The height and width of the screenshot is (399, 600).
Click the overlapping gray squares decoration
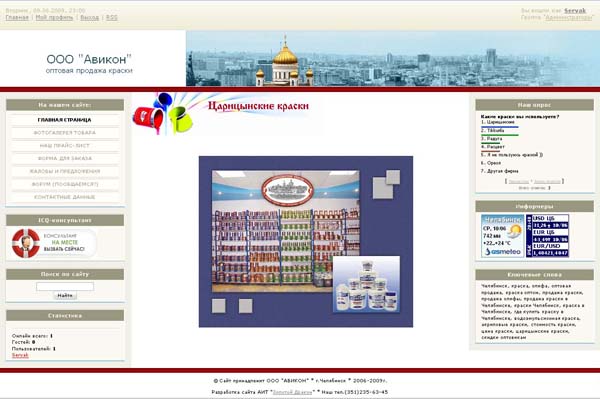386,184
